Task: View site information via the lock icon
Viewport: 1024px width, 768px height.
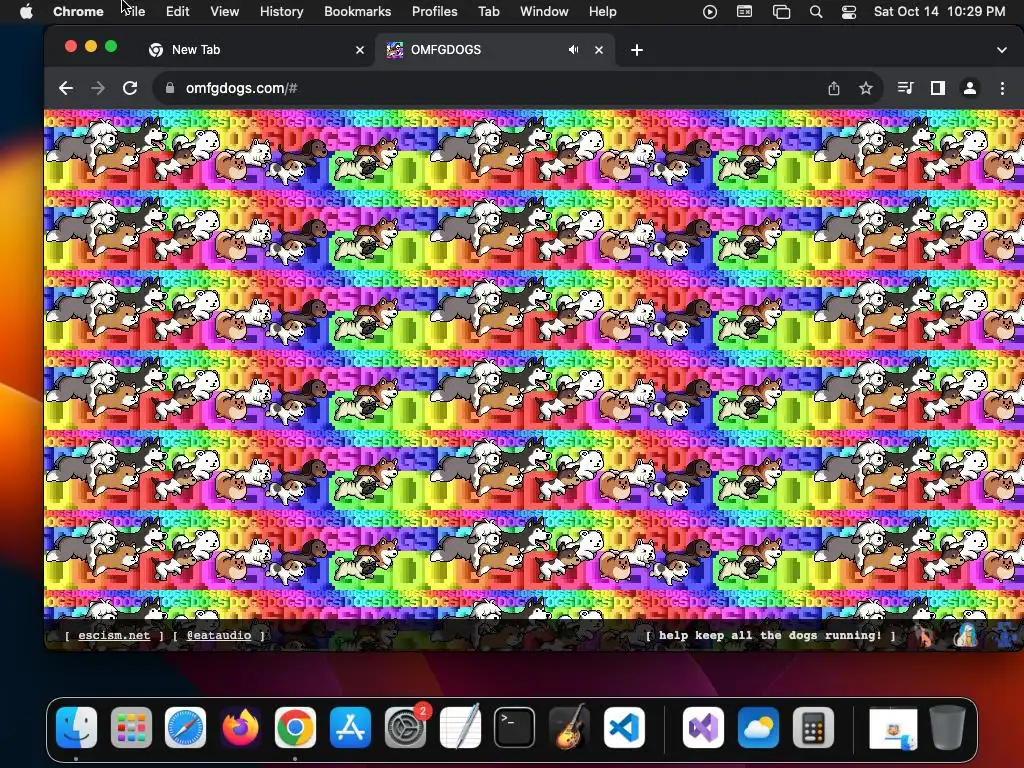Action: click(x=170, y=88)
